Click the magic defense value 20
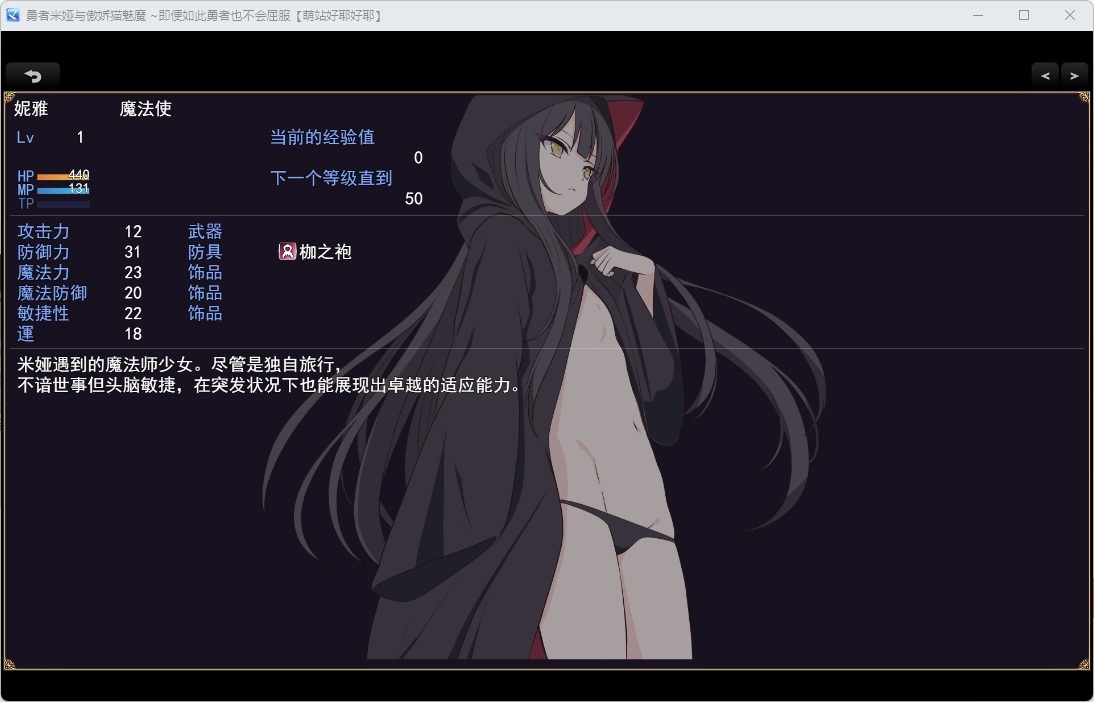1094x702 pixels. coord(133,293)
